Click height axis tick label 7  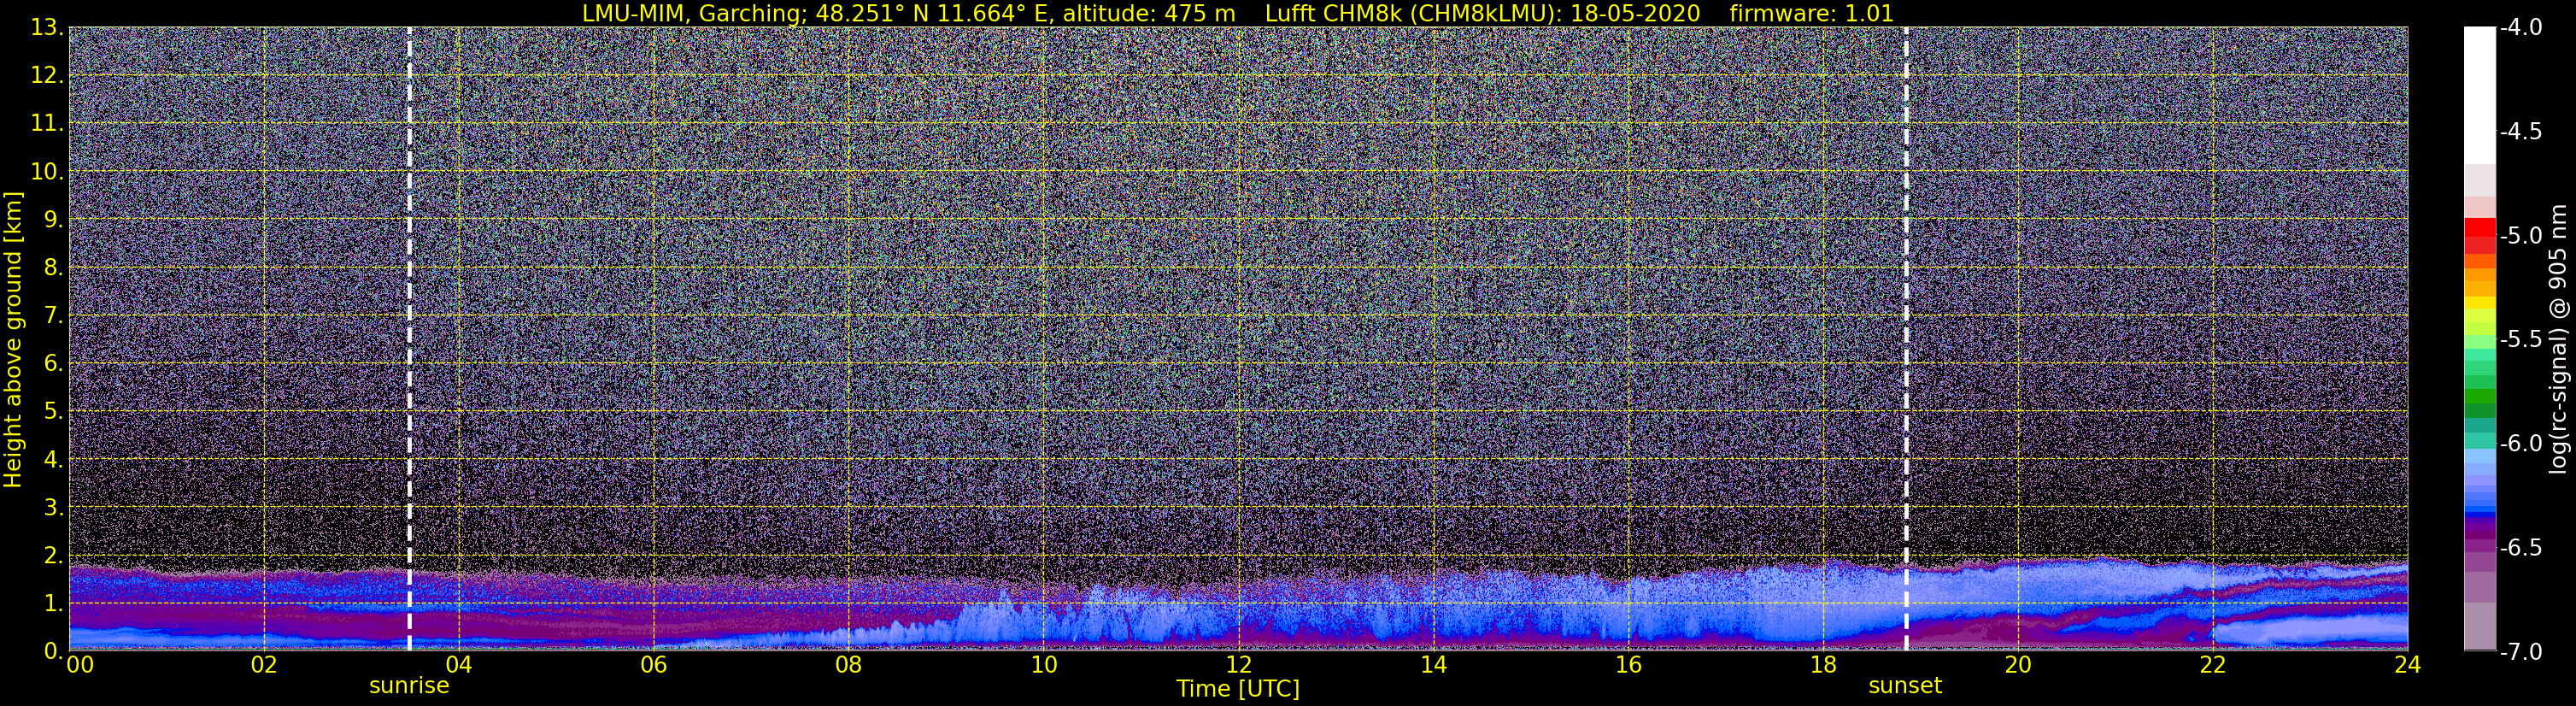(x=52, y=316)
